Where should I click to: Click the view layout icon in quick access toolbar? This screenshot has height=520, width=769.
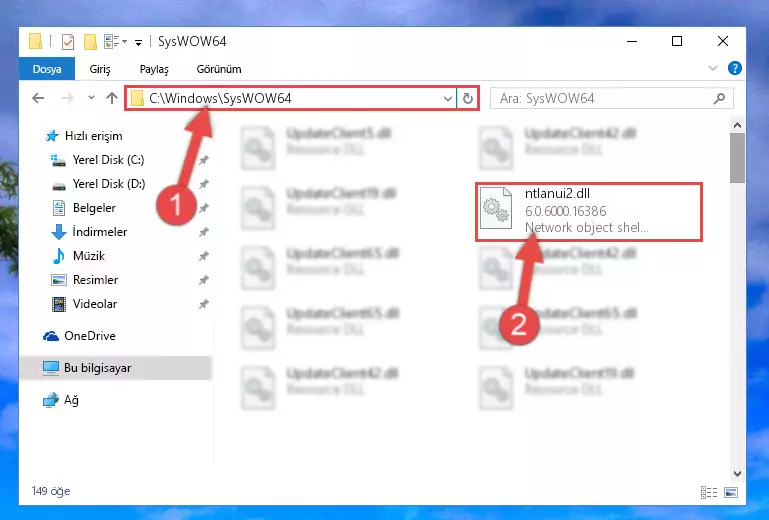[112, 42]
